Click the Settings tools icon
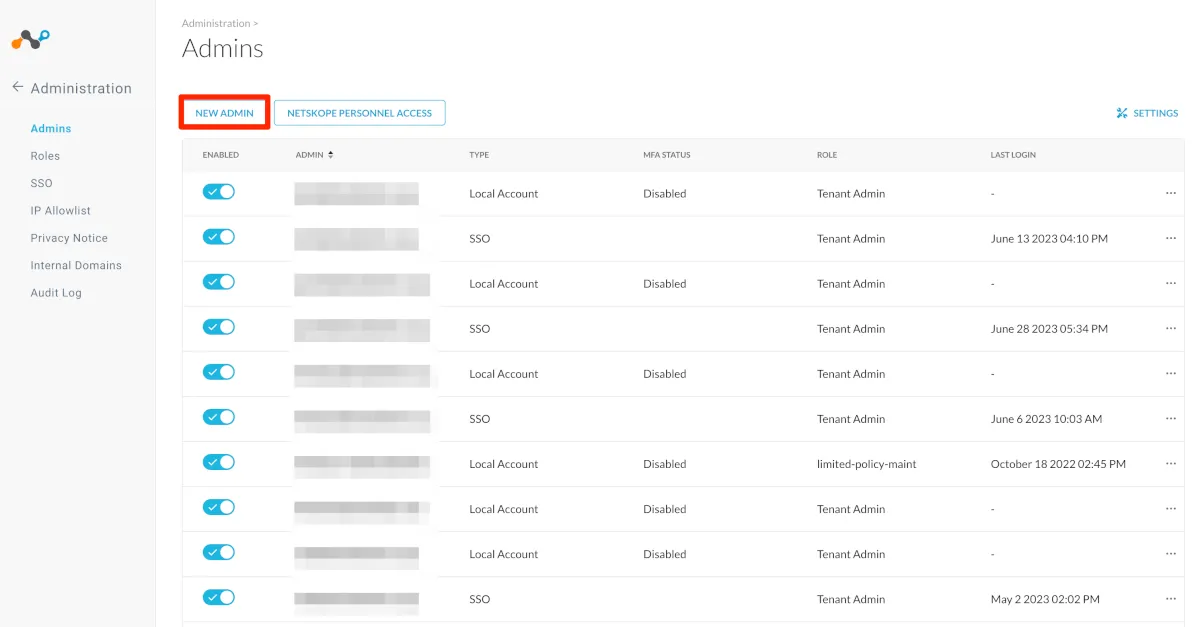This screenshot has height=627, width=1200. click(x=1122, y=113)
